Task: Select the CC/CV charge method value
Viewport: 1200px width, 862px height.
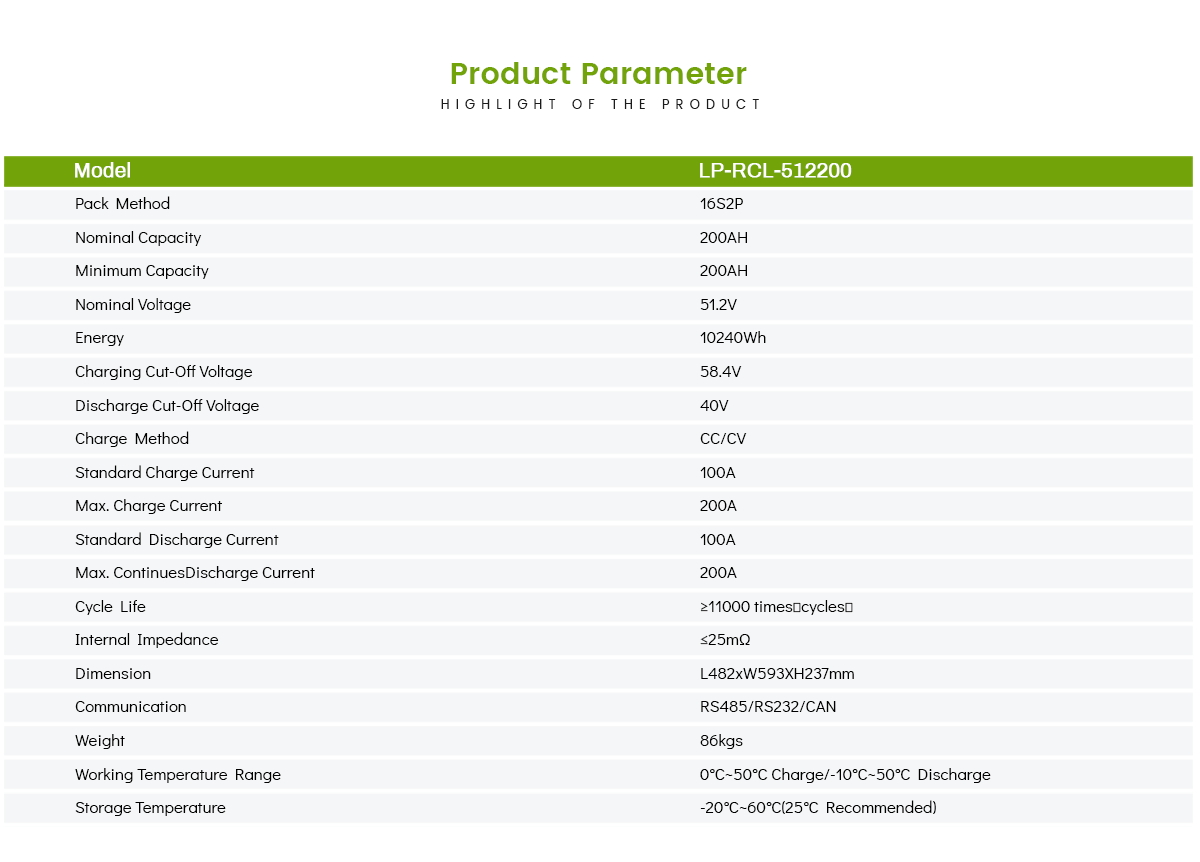Action: (x=722, y=439)
